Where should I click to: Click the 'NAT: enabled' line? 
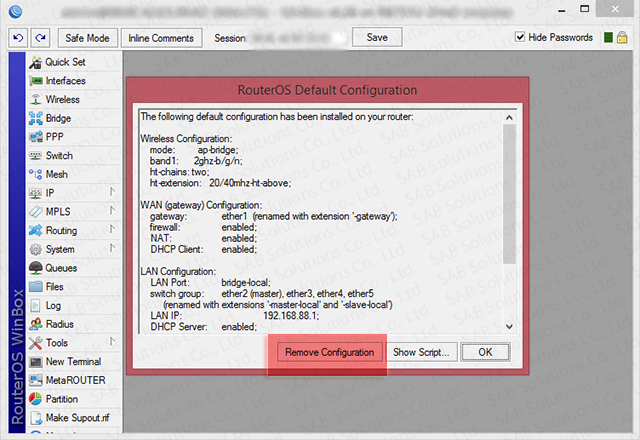click(204, 238)
